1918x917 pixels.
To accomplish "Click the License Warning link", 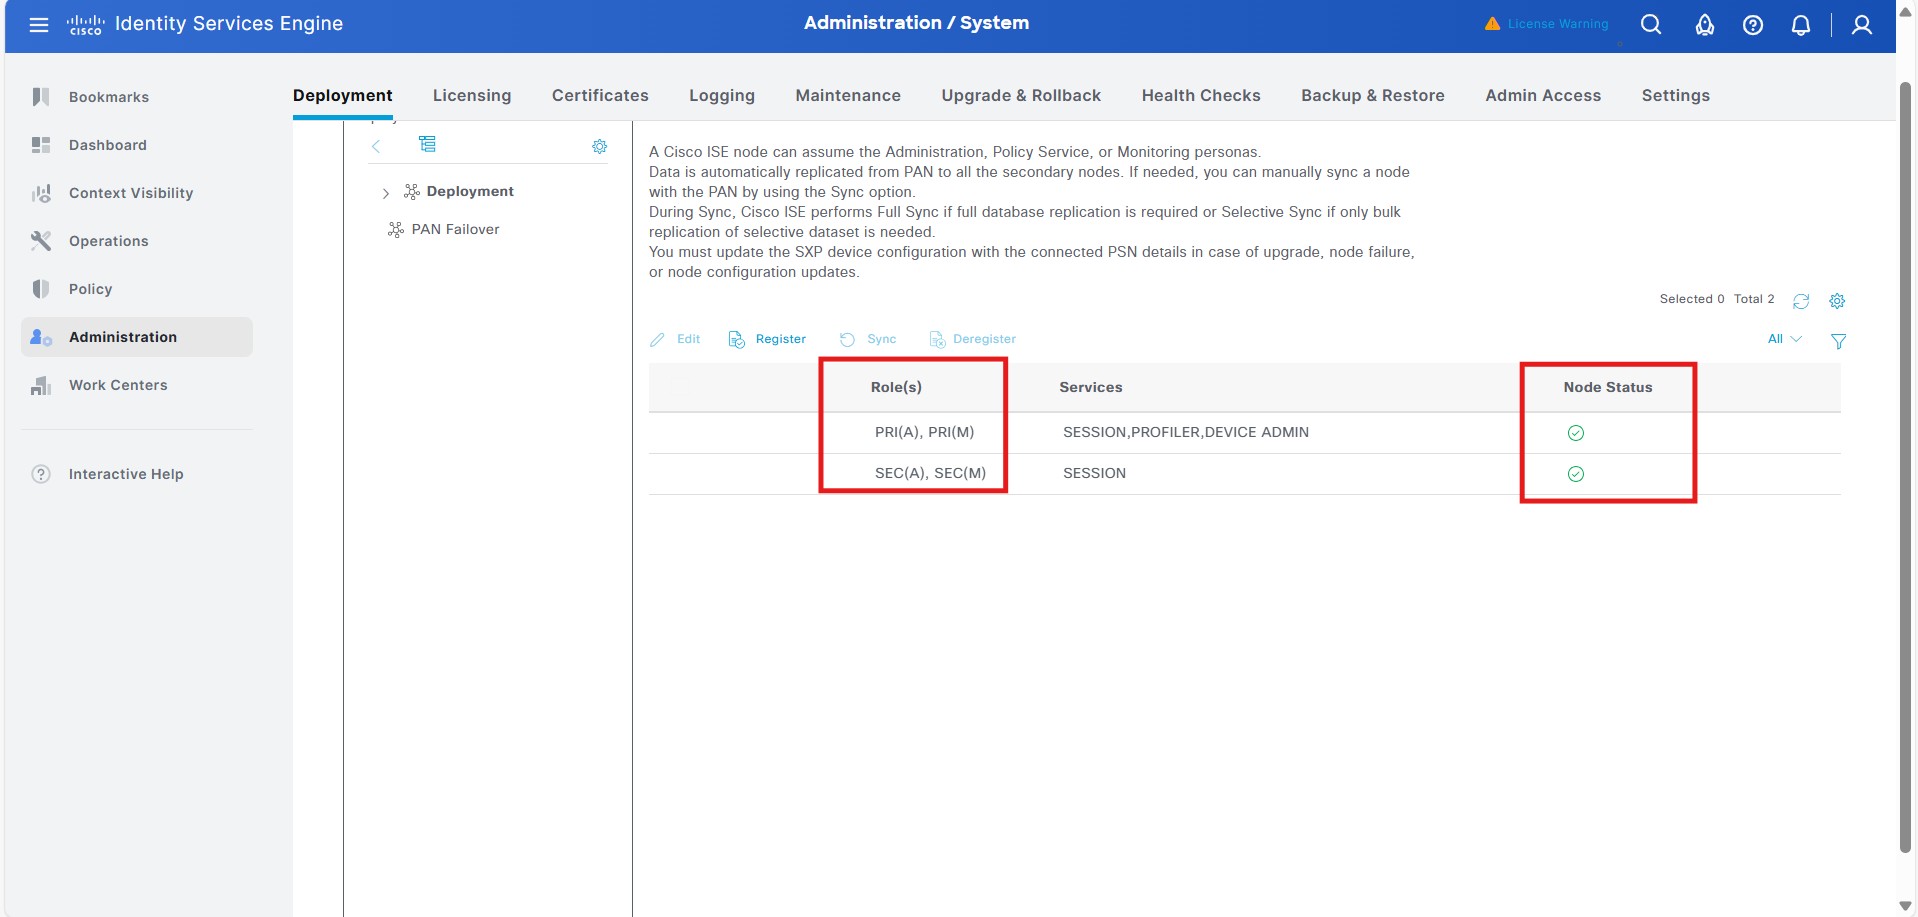I will [1557, 24].
